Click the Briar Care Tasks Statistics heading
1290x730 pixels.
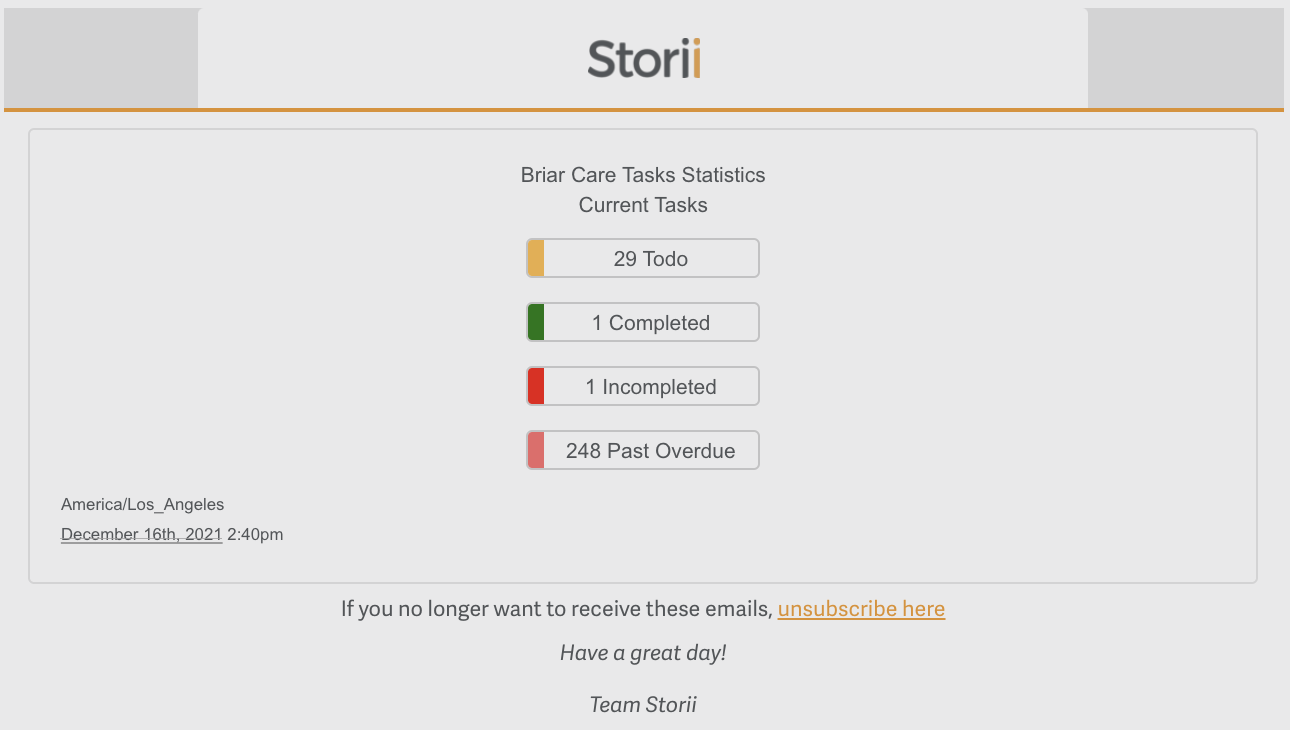click(643, 175)
